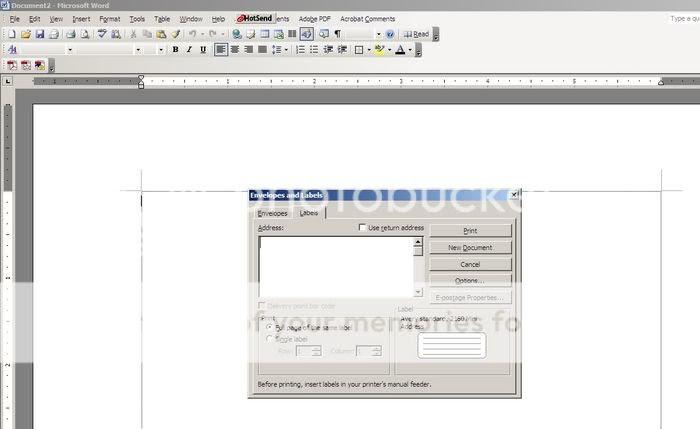Toggle Delivery point bar code checkbox
The width and height of the screenshot is (700, 429).
[262, 305]
